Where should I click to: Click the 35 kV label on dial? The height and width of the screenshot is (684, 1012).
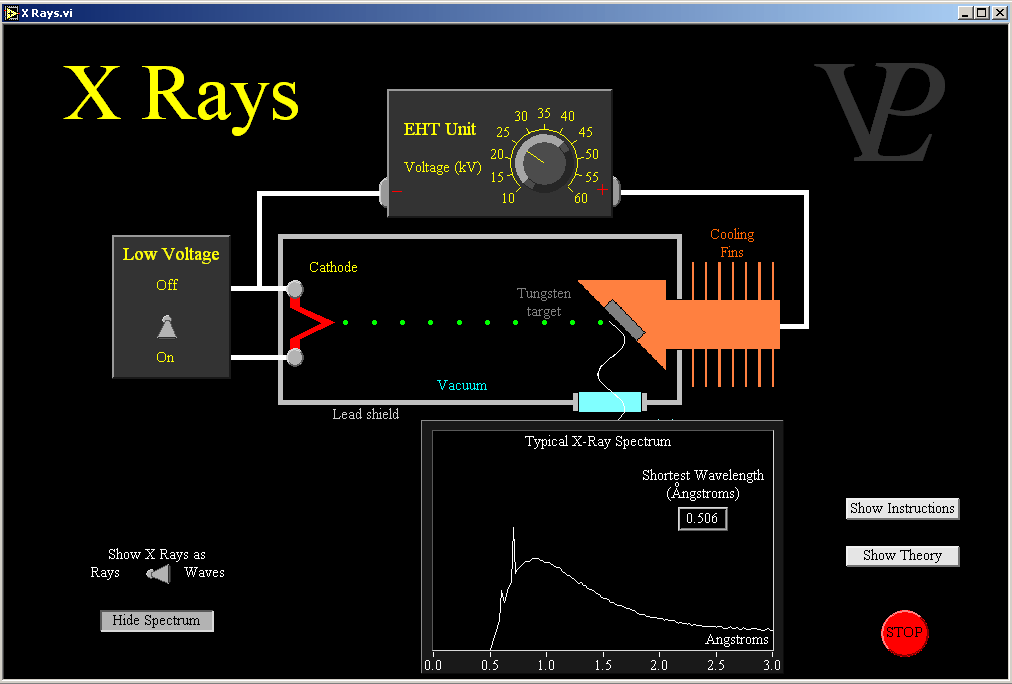[x=544, y=114]
